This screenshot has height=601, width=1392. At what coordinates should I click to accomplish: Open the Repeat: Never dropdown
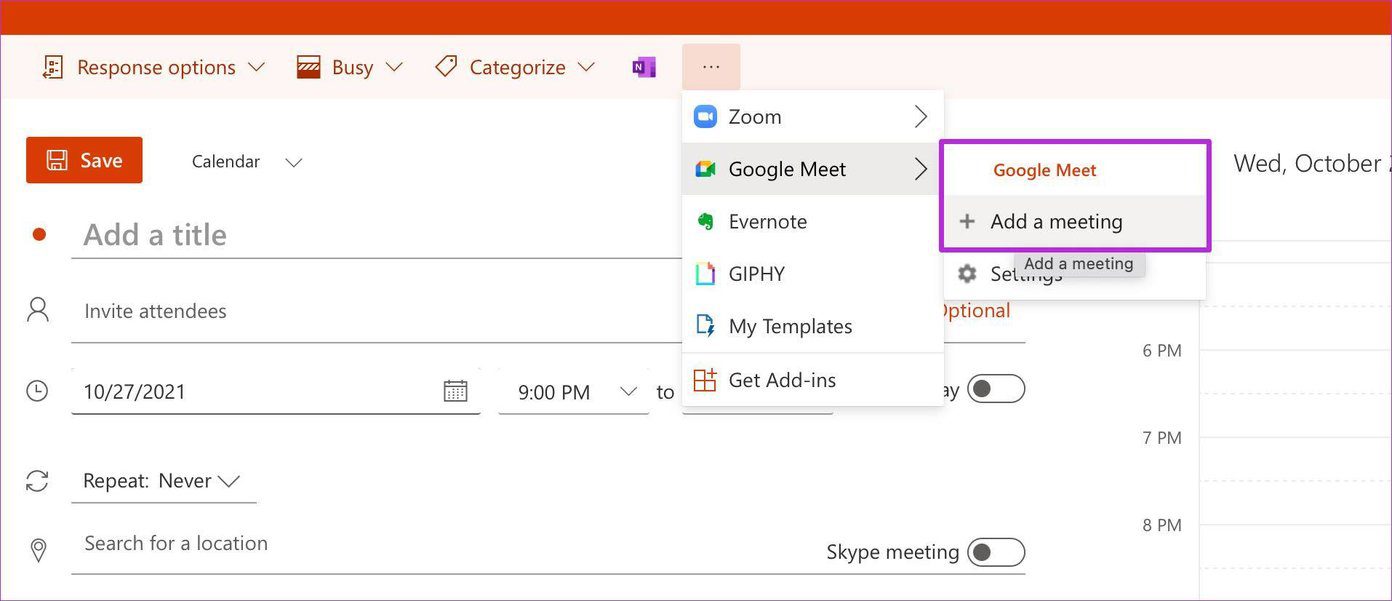[x=164, y=481]
